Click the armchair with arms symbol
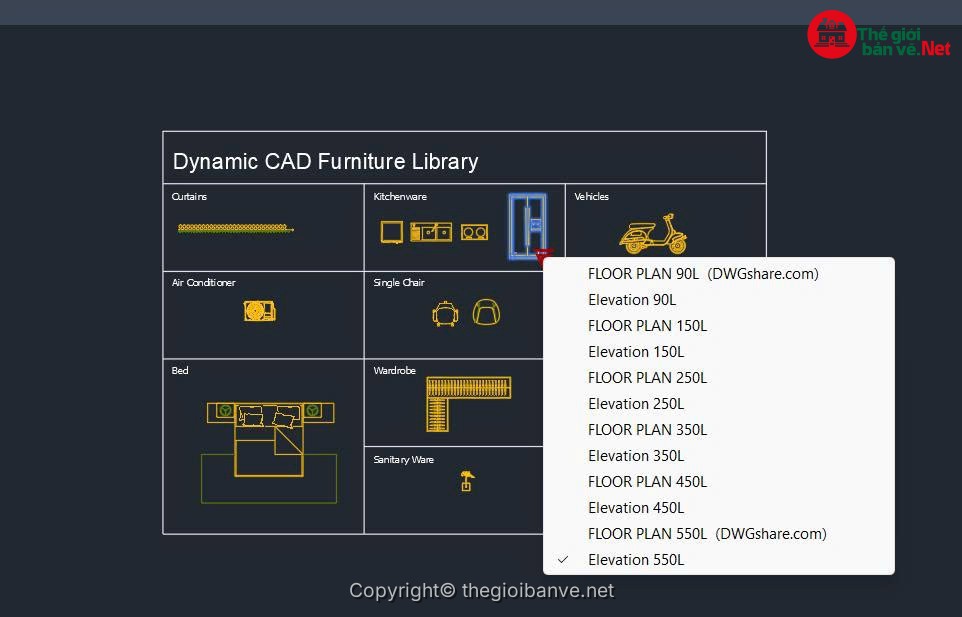The image size is (962, 617). (x=445, y=313)
